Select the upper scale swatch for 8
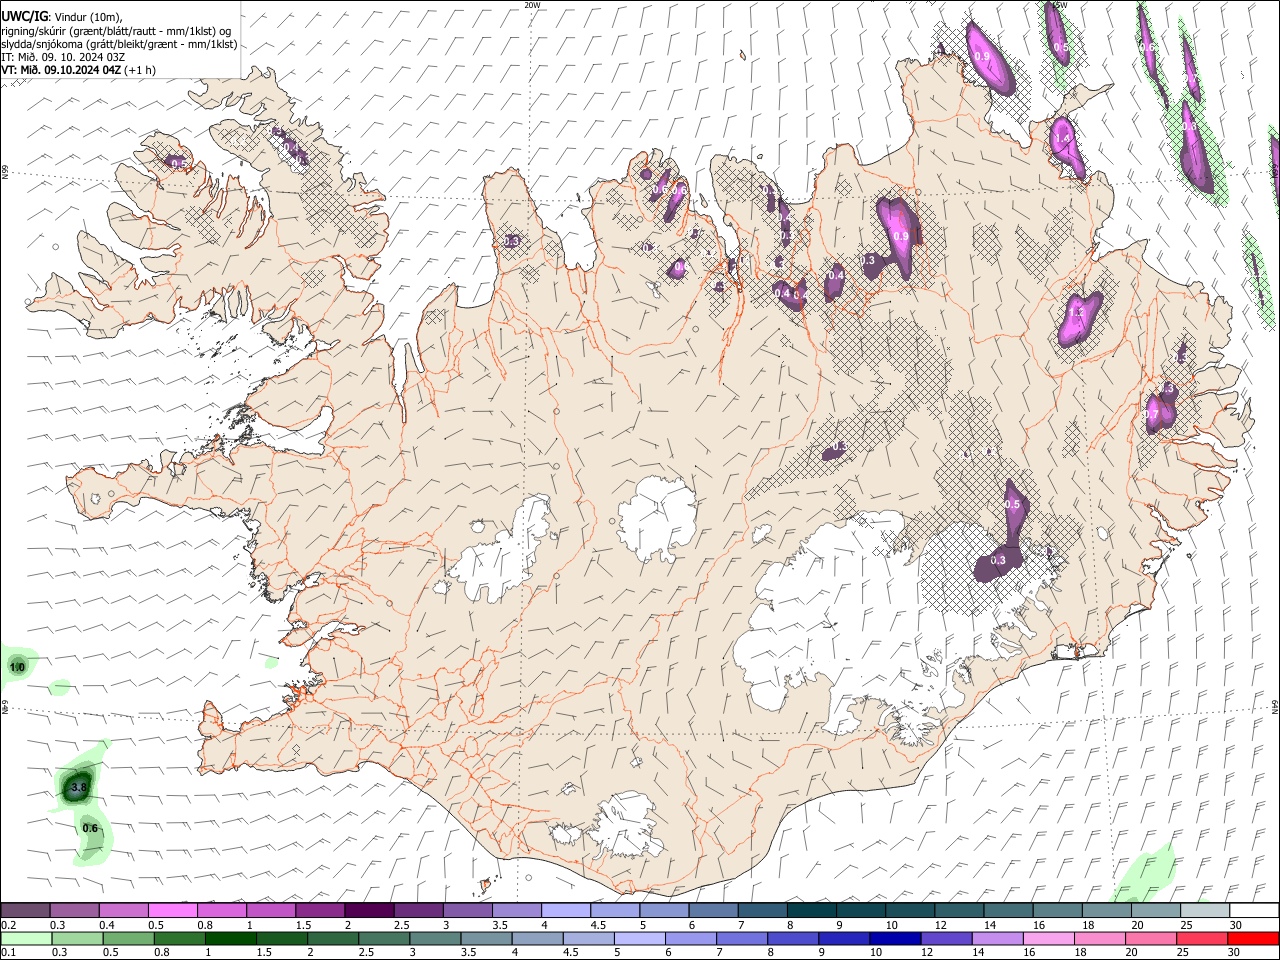Viewport: 1280px width, 960px height. [x=812, y=911]
